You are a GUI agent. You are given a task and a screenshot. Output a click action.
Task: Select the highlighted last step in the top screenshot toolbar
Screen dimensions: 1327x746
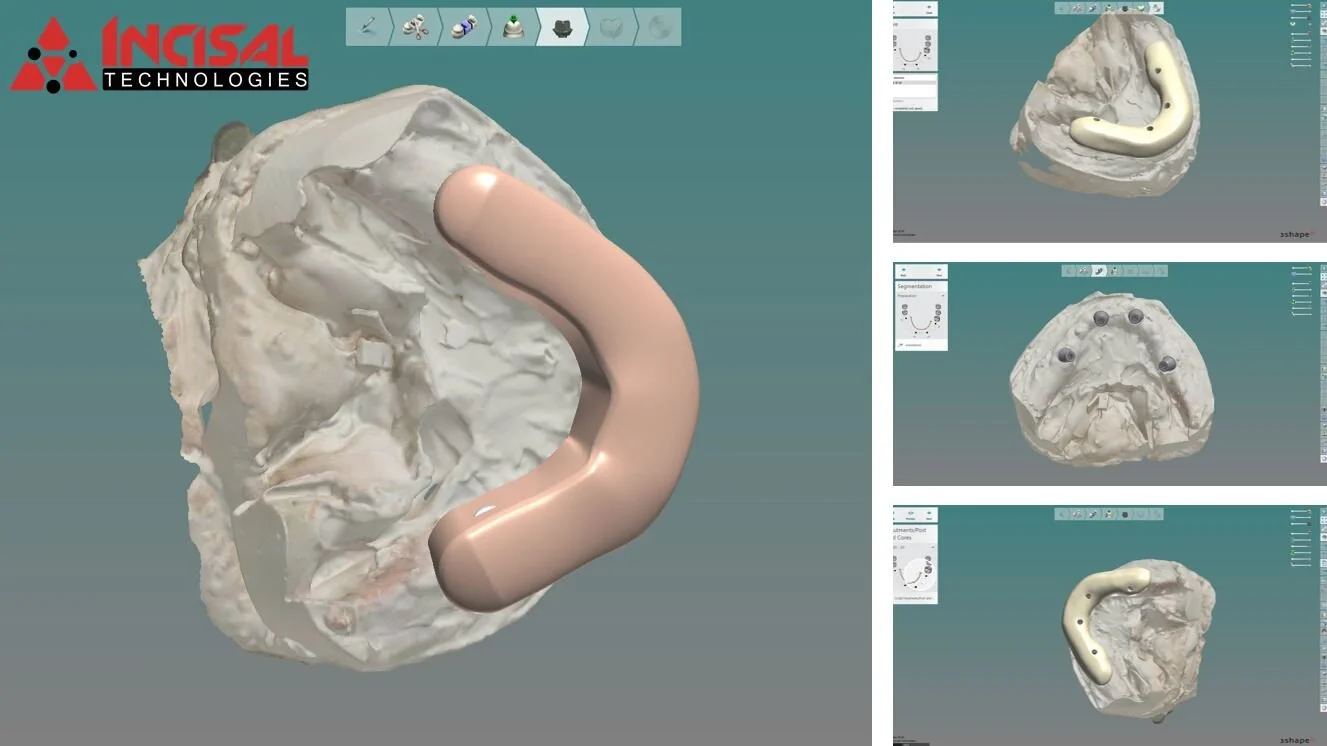click(1156, 8)
